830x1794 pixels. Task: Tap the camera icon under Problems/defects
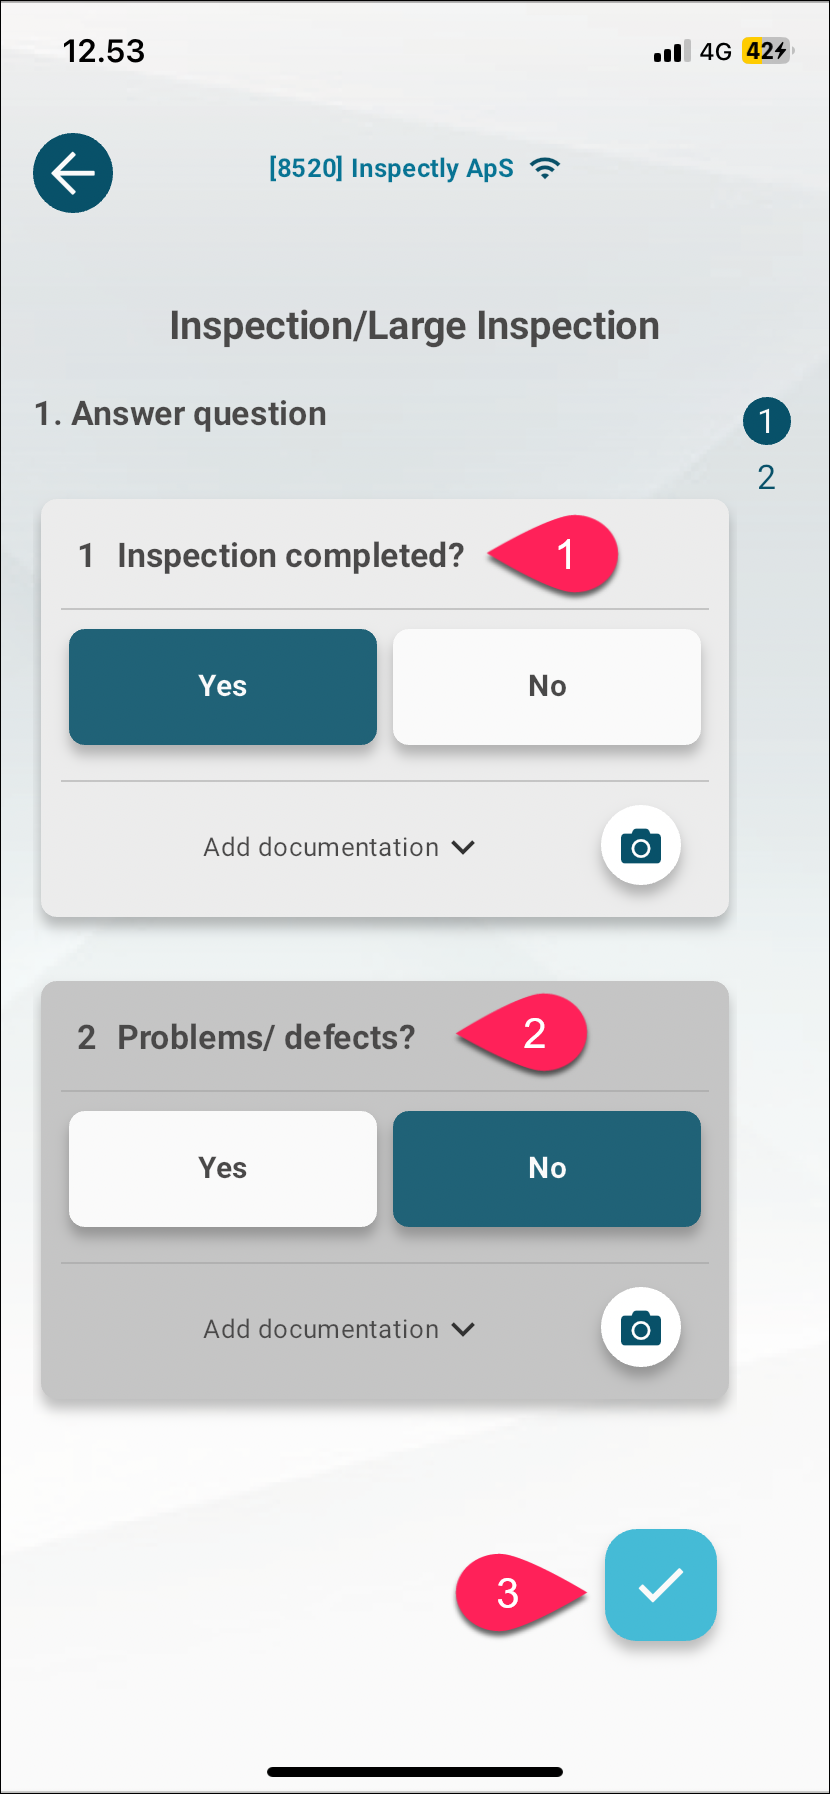[641, 1328]
